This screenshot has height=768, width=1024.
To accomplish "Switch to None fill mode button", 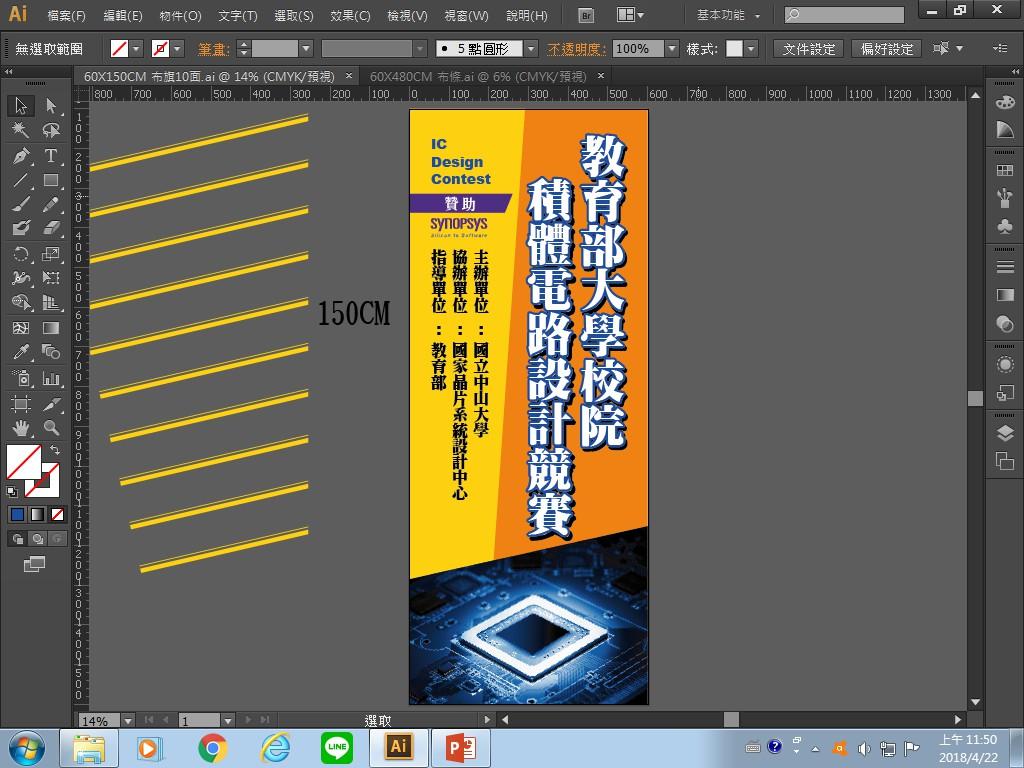I will pos(58,515).
